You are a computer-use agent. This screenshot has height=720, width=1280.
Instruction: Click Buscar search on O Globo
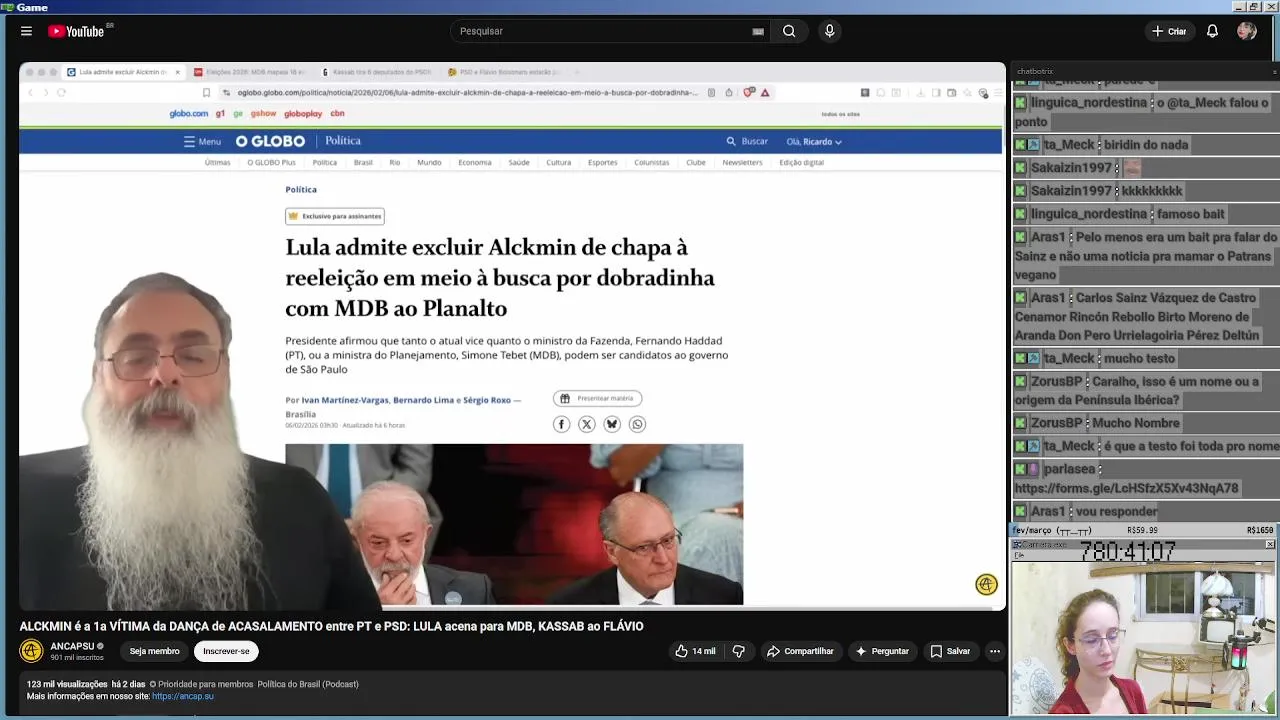click(x=747, y=141)
